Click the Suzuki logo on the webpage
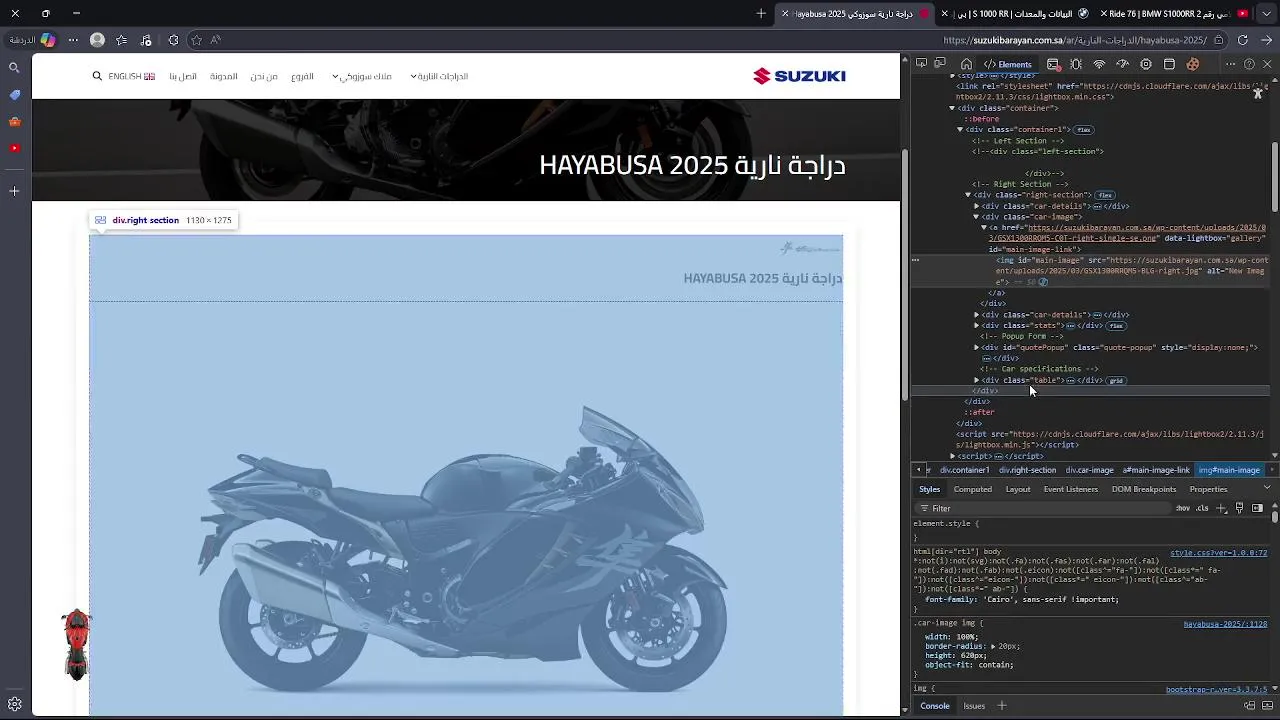The width and height of the screenshot is (1280, 720). pos(799,76)
